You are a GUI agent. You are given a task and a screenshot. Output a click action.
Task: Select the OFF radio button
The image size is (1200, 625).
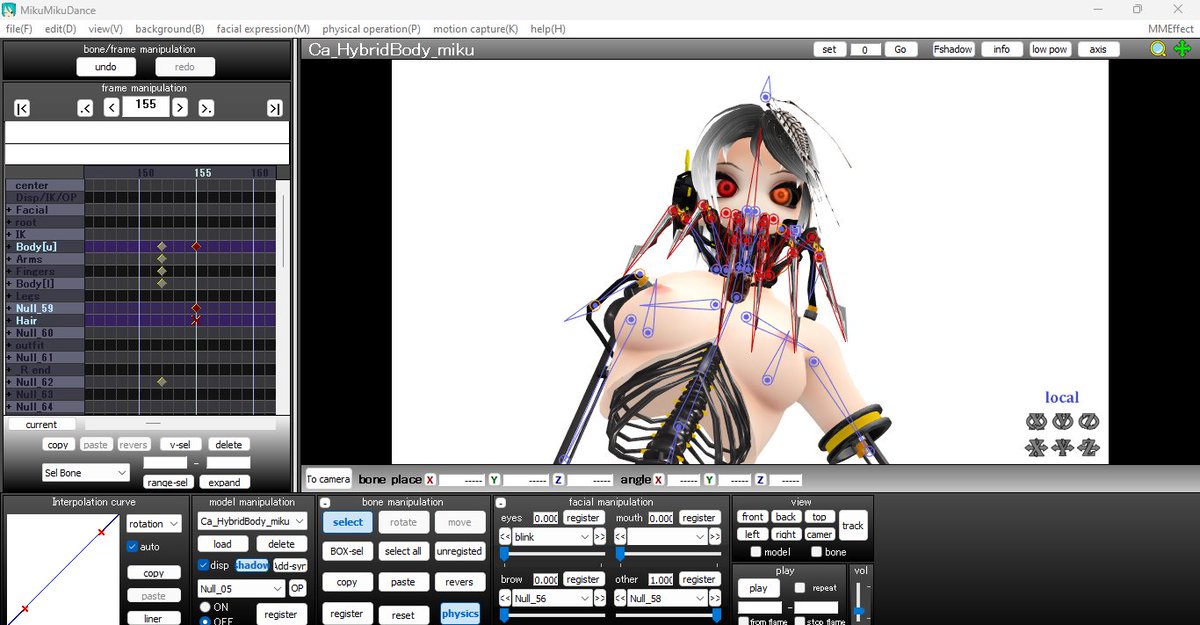point(205,621)
